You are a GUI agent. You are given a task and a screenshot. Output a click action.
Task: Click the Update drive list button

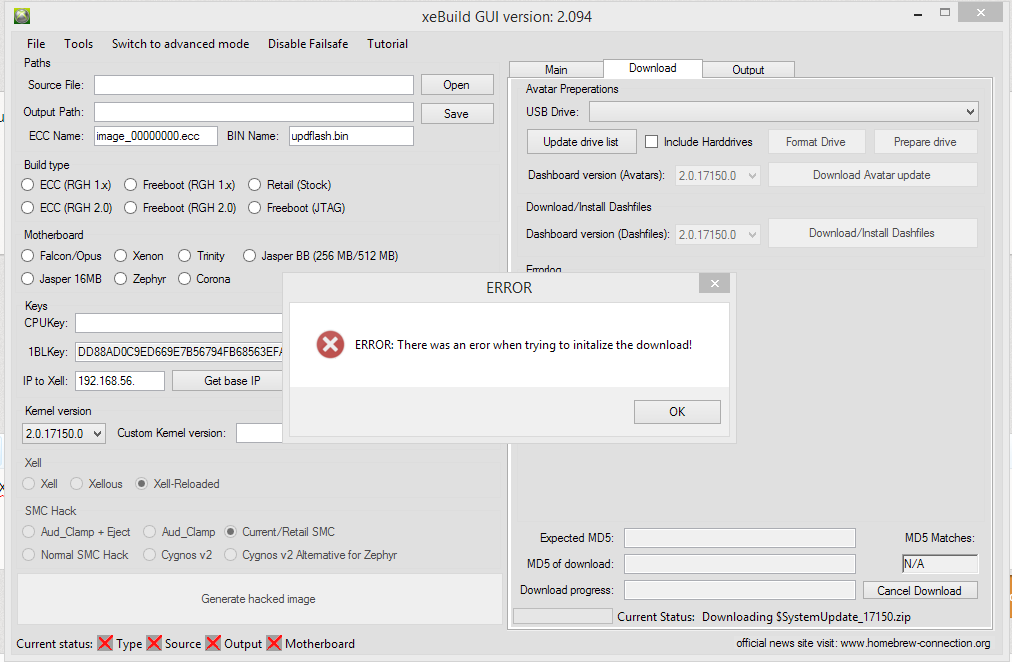(582, 142)
